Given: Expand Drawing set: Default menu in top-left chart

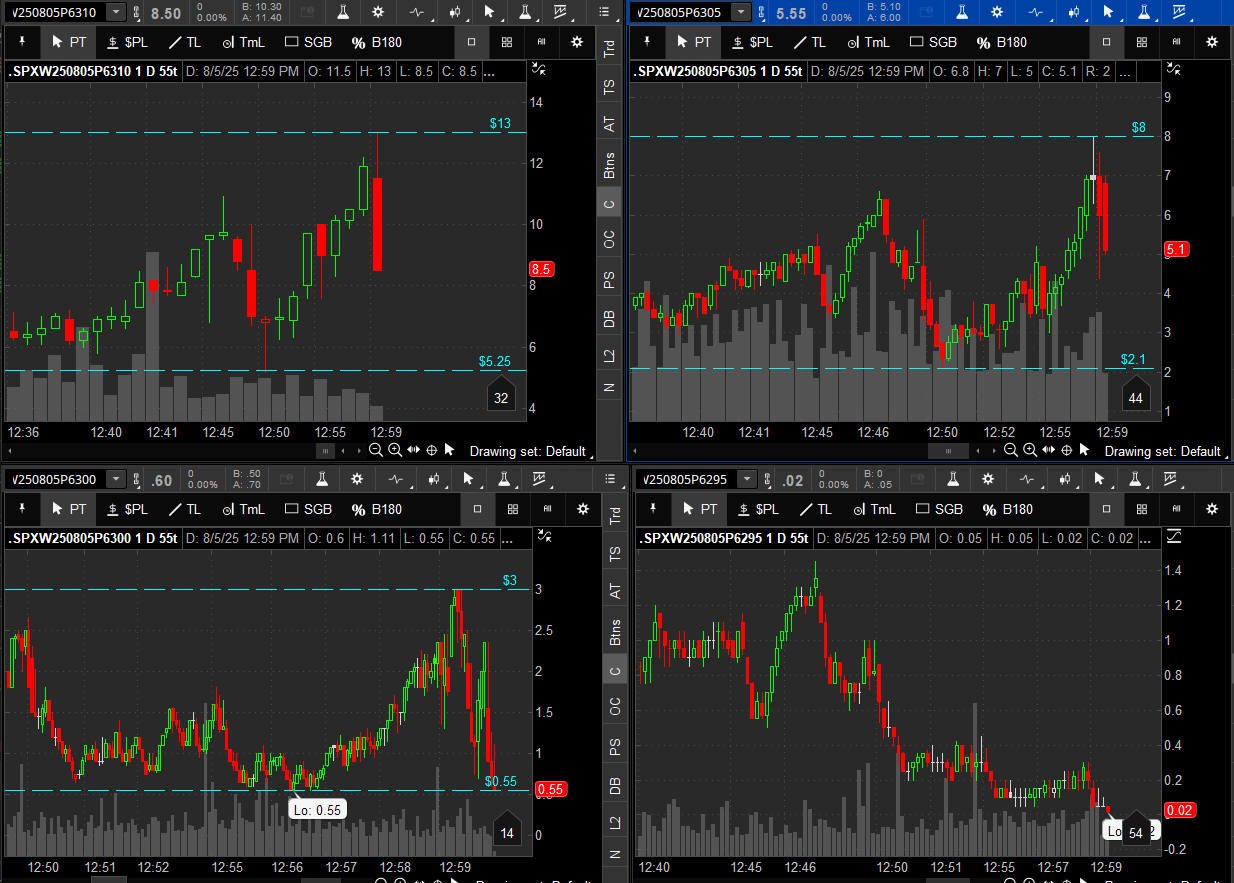Looking at the screenshot, I should (x=527, y=451).
